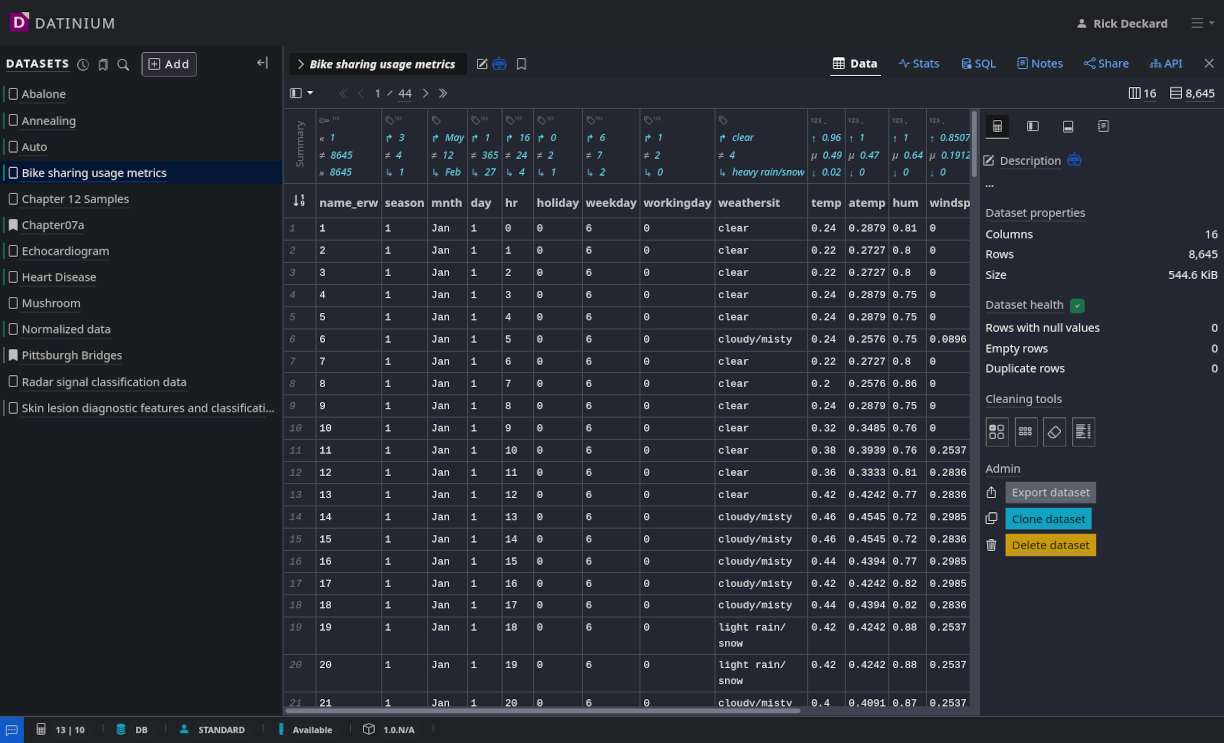Select the eraser cleaning tool
This screenshot has height=743, width=1224.
(1054, 431)
